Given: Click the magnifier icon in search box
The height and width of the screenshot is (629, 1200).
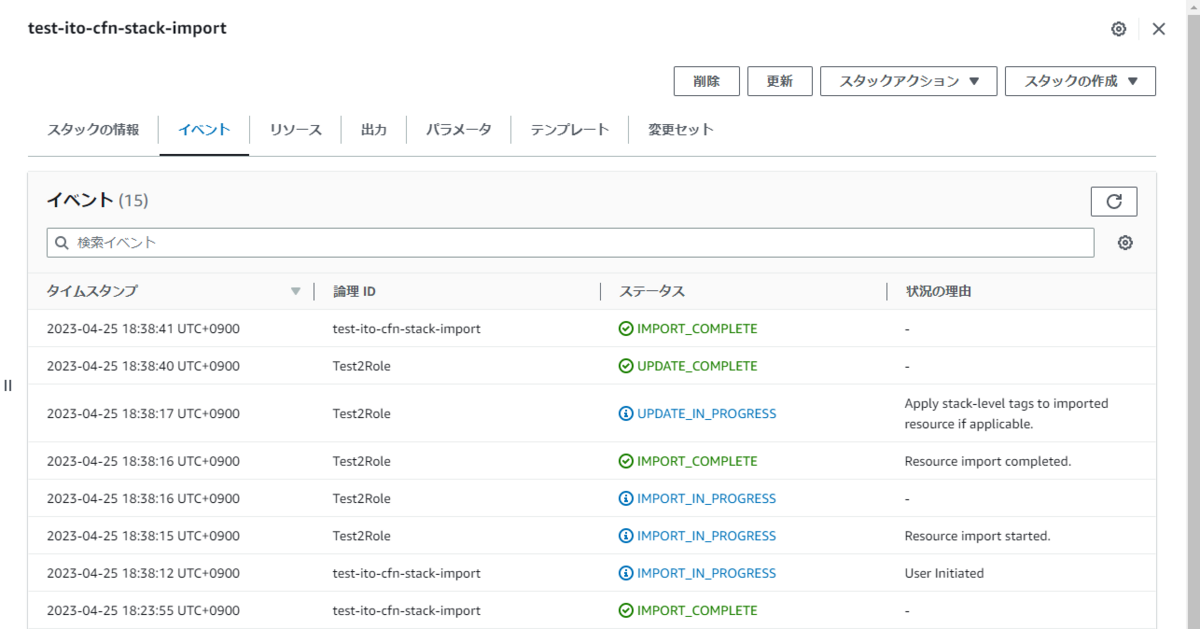Looking at the screenshot, I should (x=62, y=242).
